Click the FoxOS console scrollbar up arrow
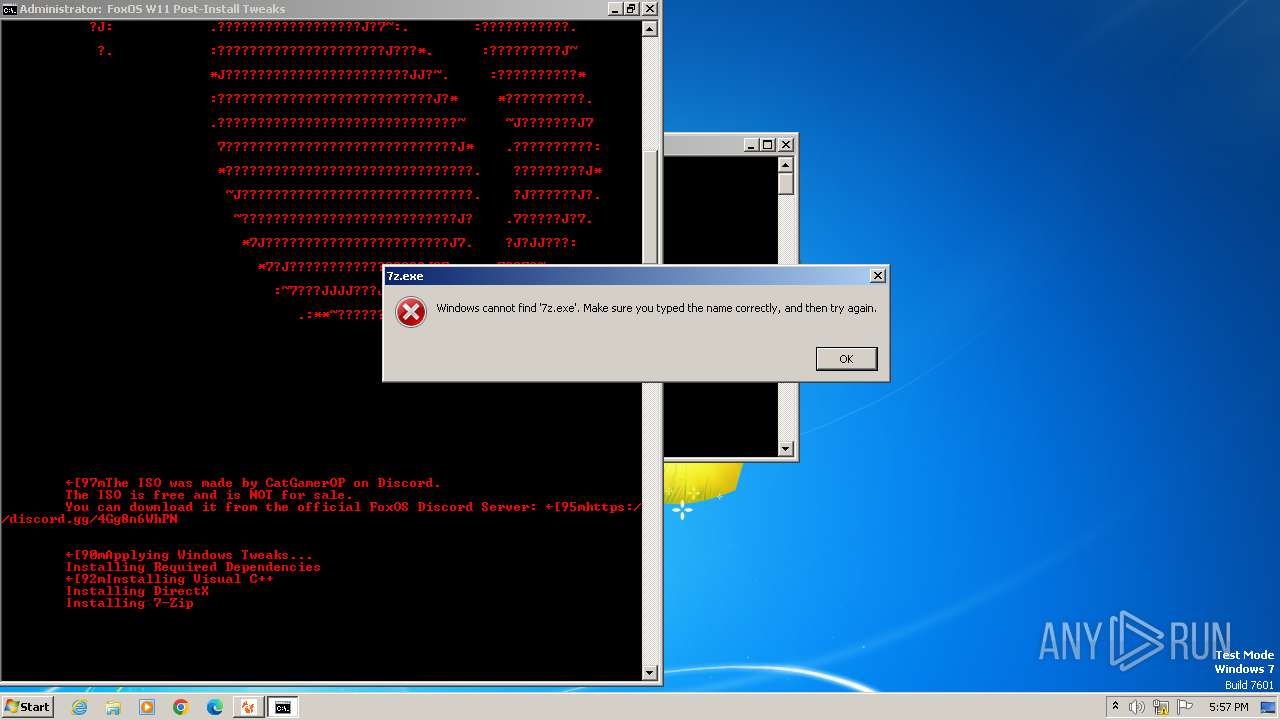The image size is (1280, 720). click(649, 29)
